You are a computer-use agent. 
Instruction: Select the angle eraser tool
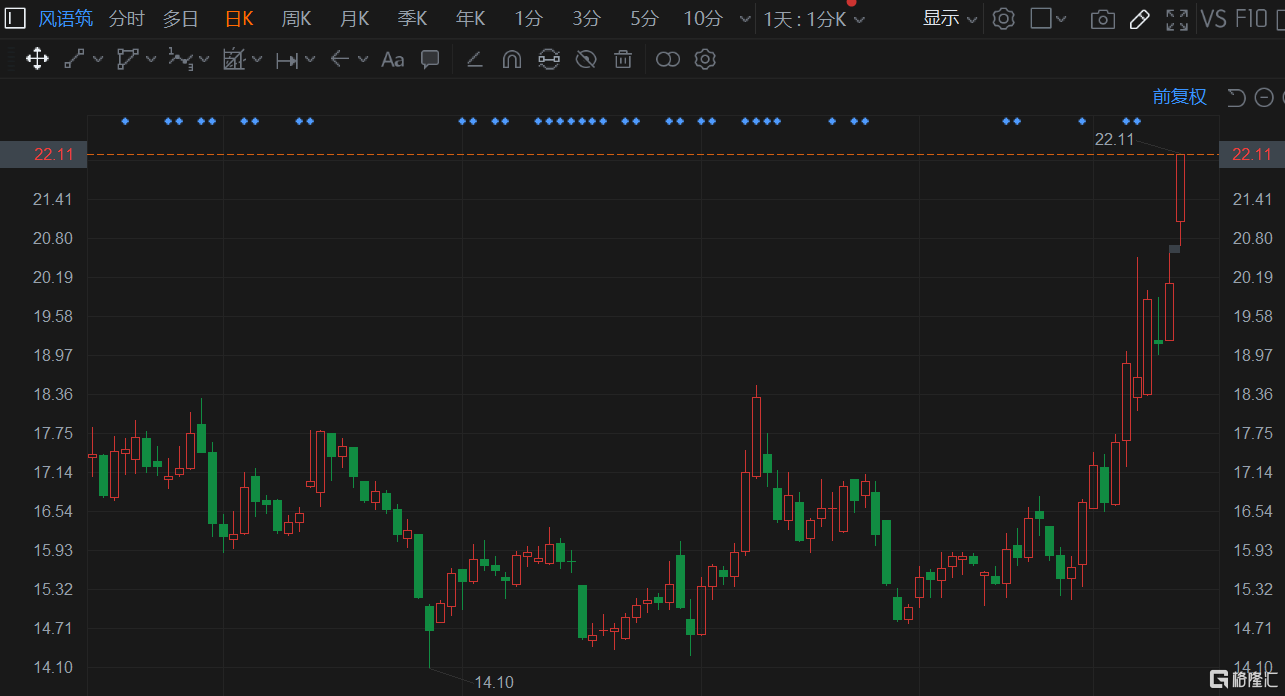[x=475, y=60]
